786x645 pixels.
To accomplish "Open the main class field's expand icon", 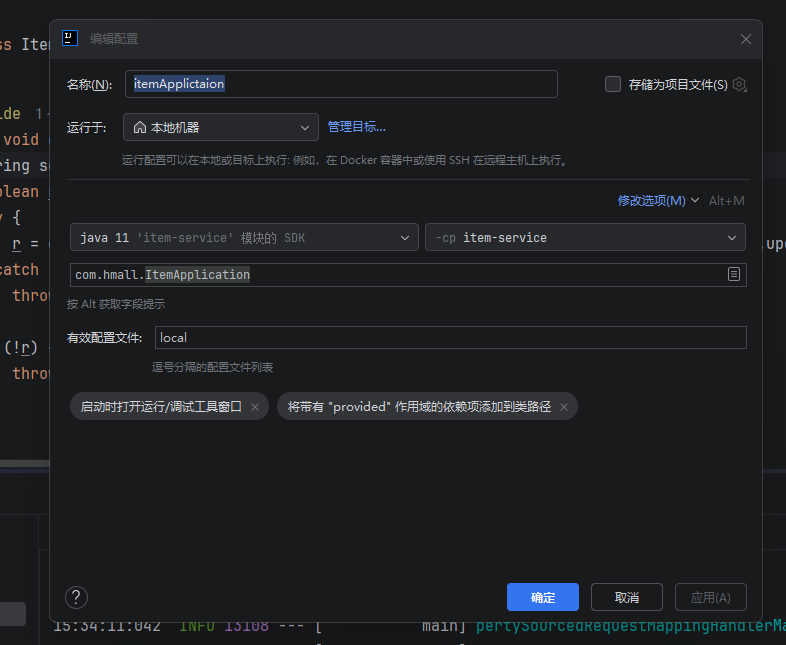I will tap(734, 274).
